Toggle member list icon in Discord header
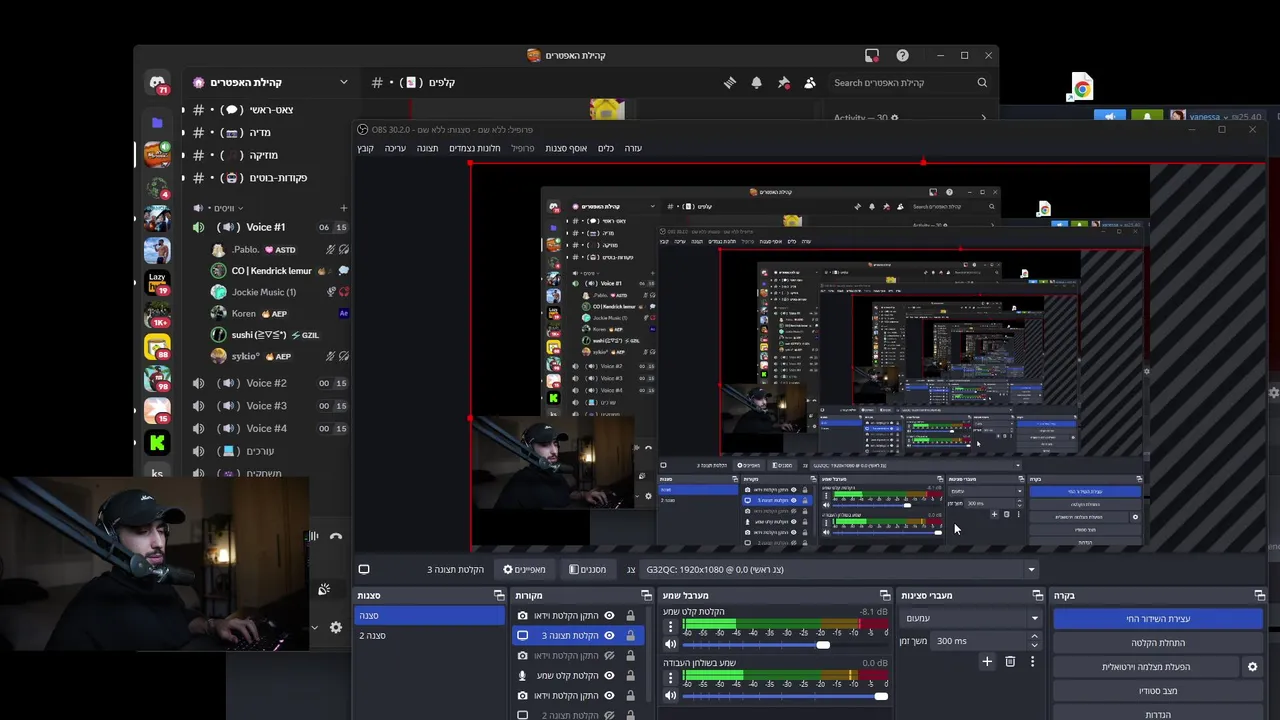This screenshot has width=1280, height=720. click(x=810, y=83)
